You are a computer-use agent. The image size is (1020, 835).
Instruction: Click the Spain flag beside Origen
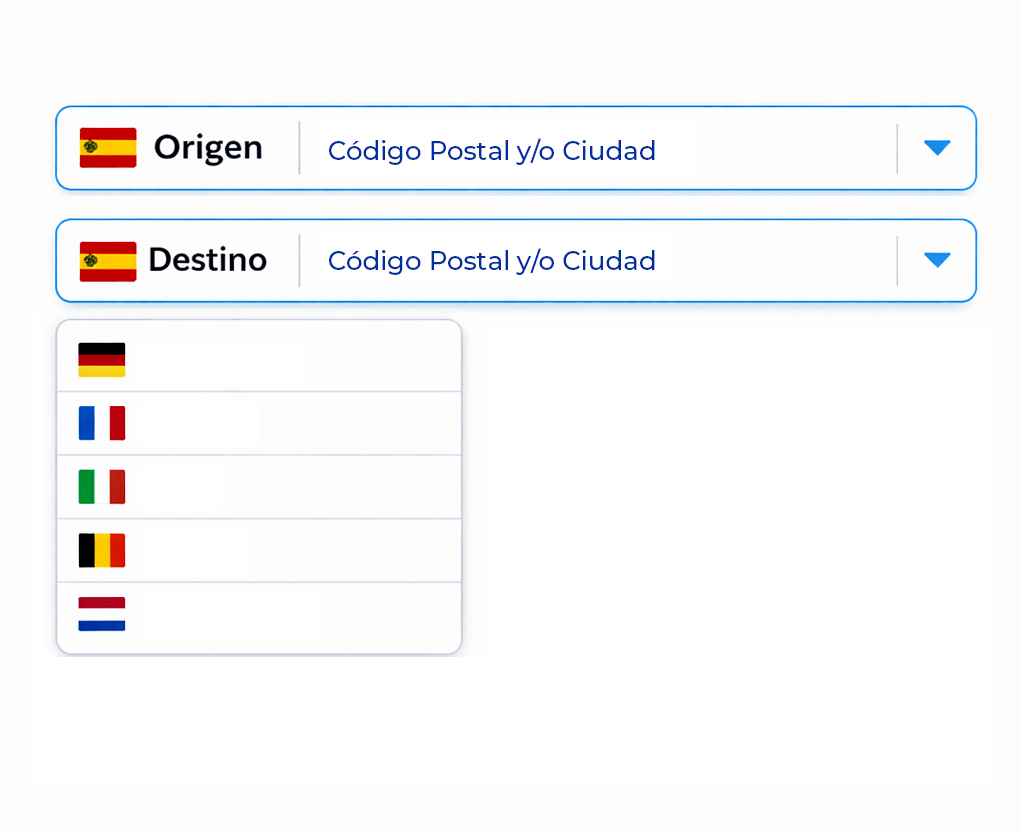click(108, 148)
